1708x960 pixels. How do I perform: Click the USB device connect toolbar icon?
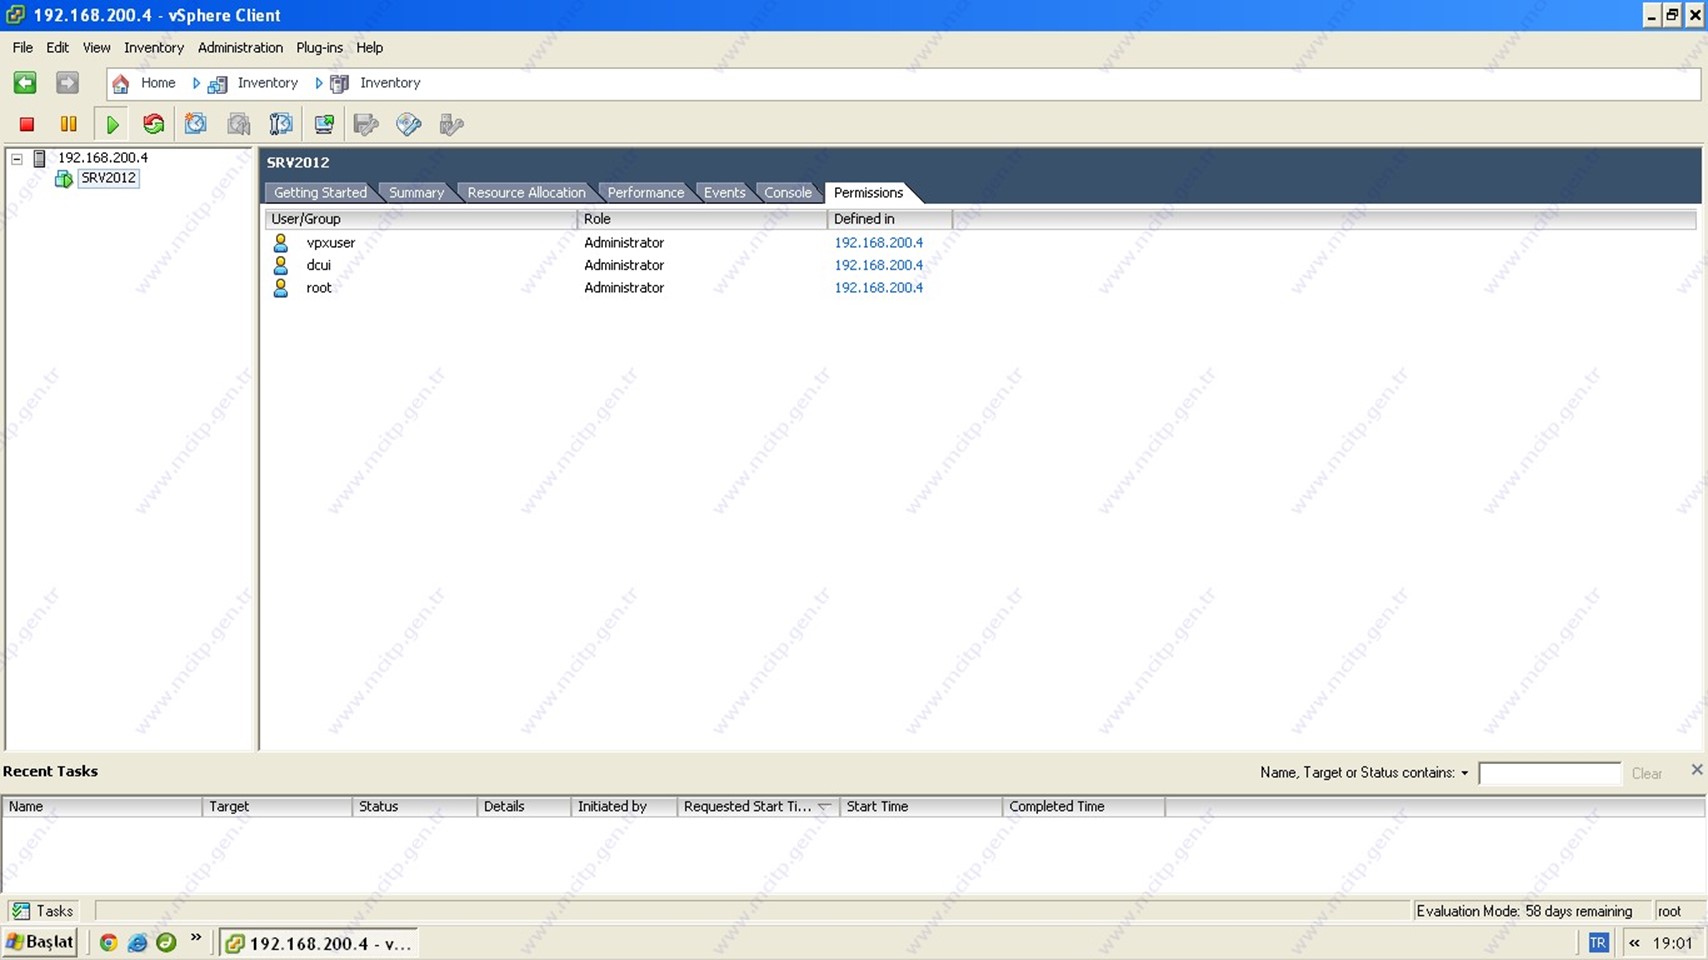click(x=451, y=124)
